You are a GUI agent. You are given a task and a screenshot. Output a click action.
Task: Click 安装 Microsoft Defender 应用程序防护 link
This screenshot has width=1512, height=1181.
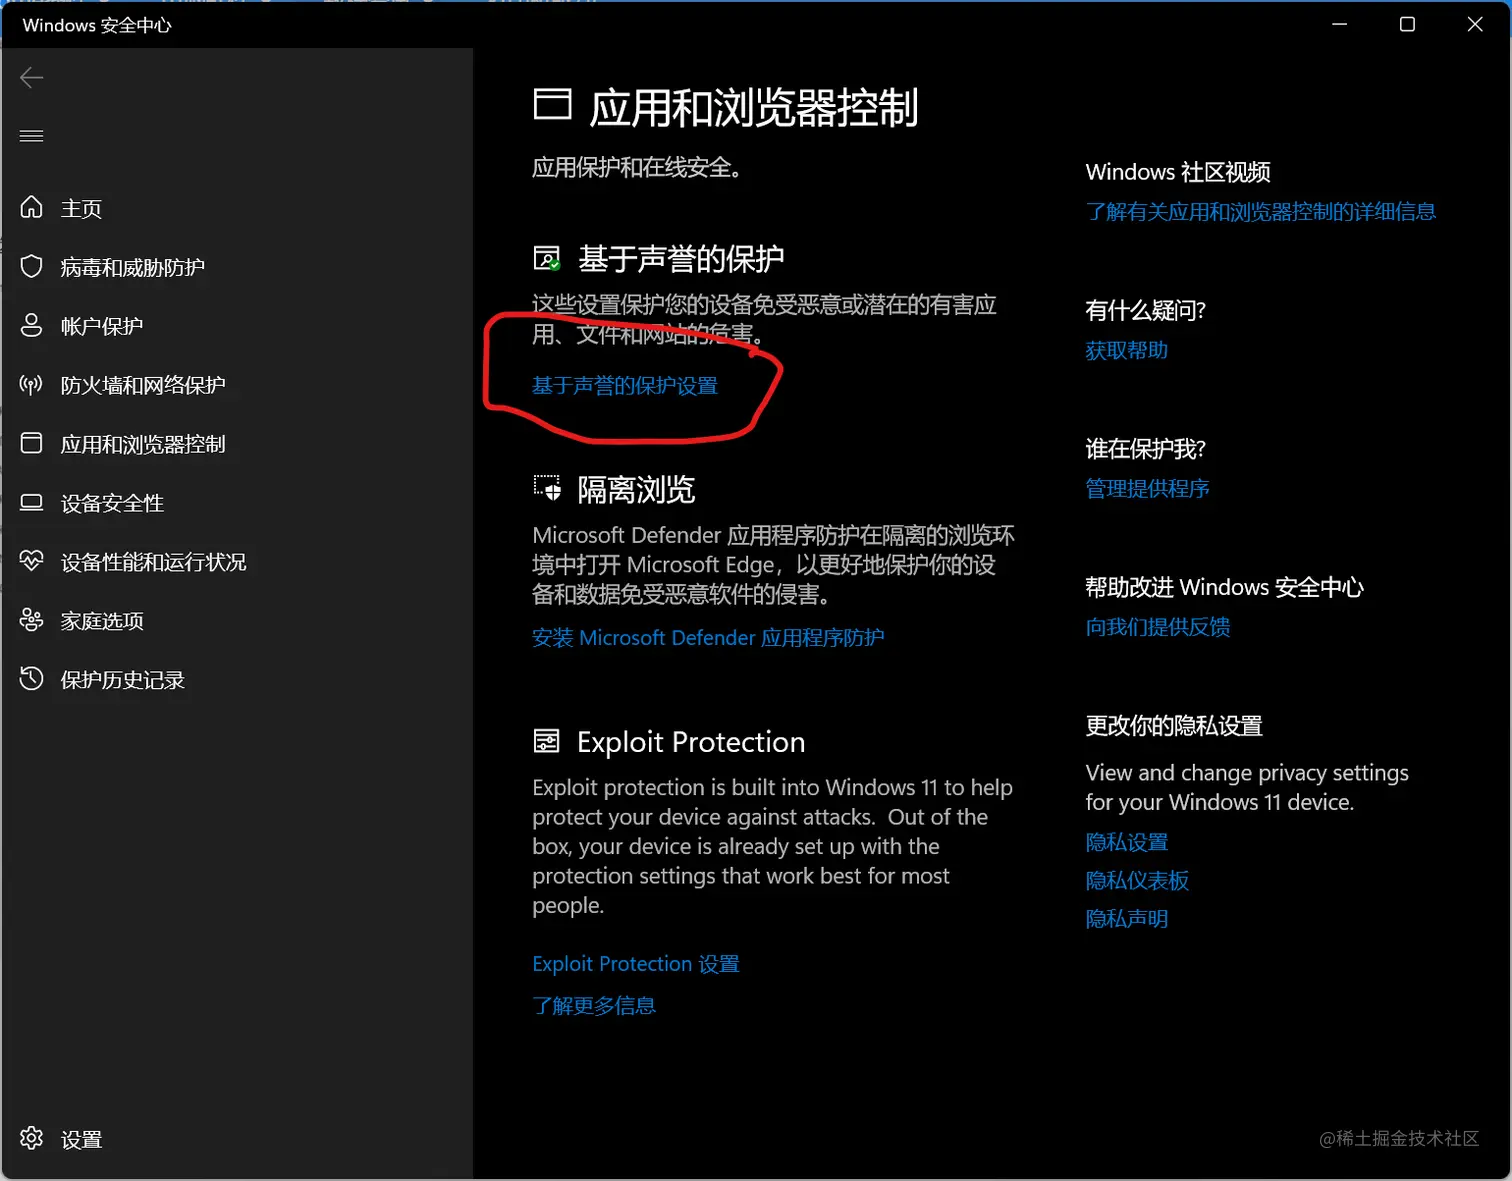click(x=708, y=637)
